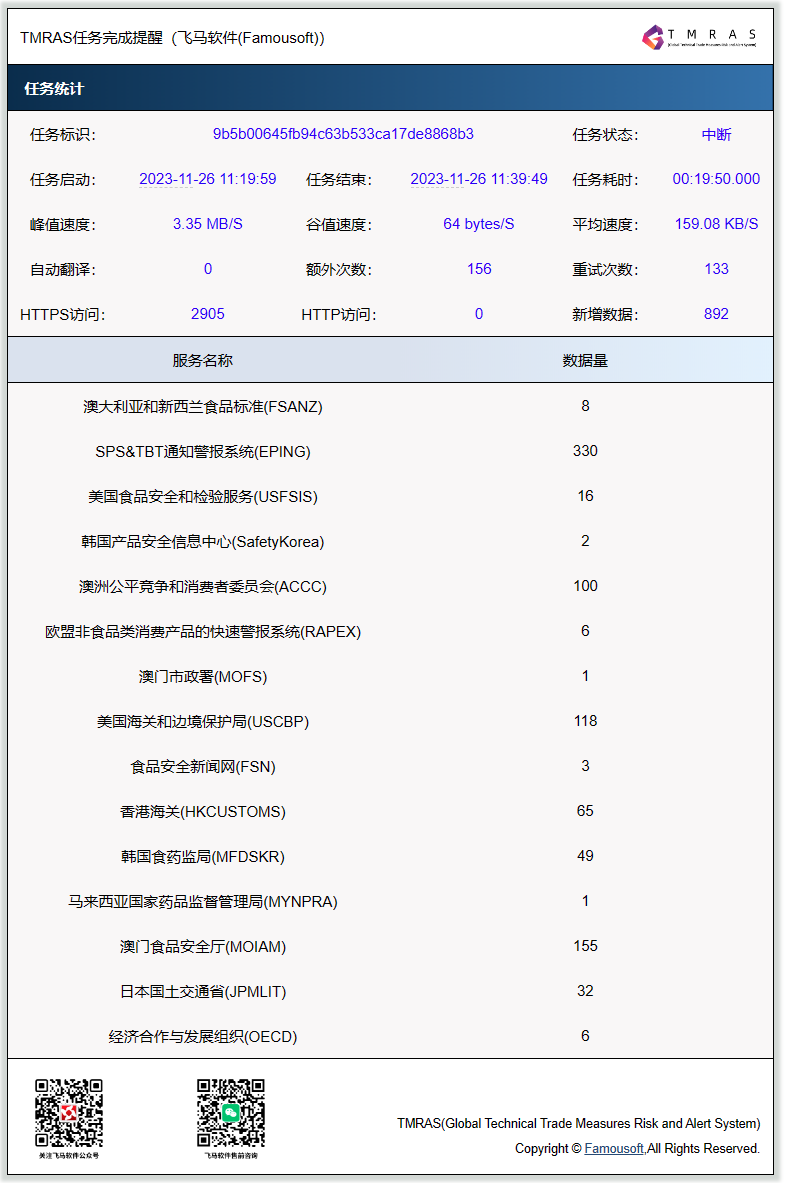Click task duration value 00:19:50.000

716,180
